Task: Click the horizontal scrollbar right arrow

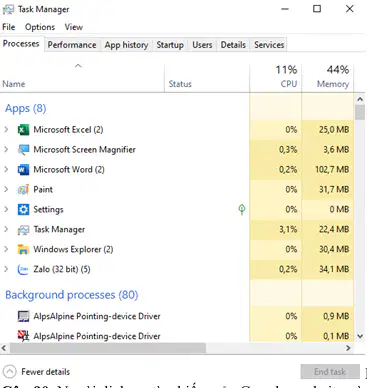Action: 348,348
